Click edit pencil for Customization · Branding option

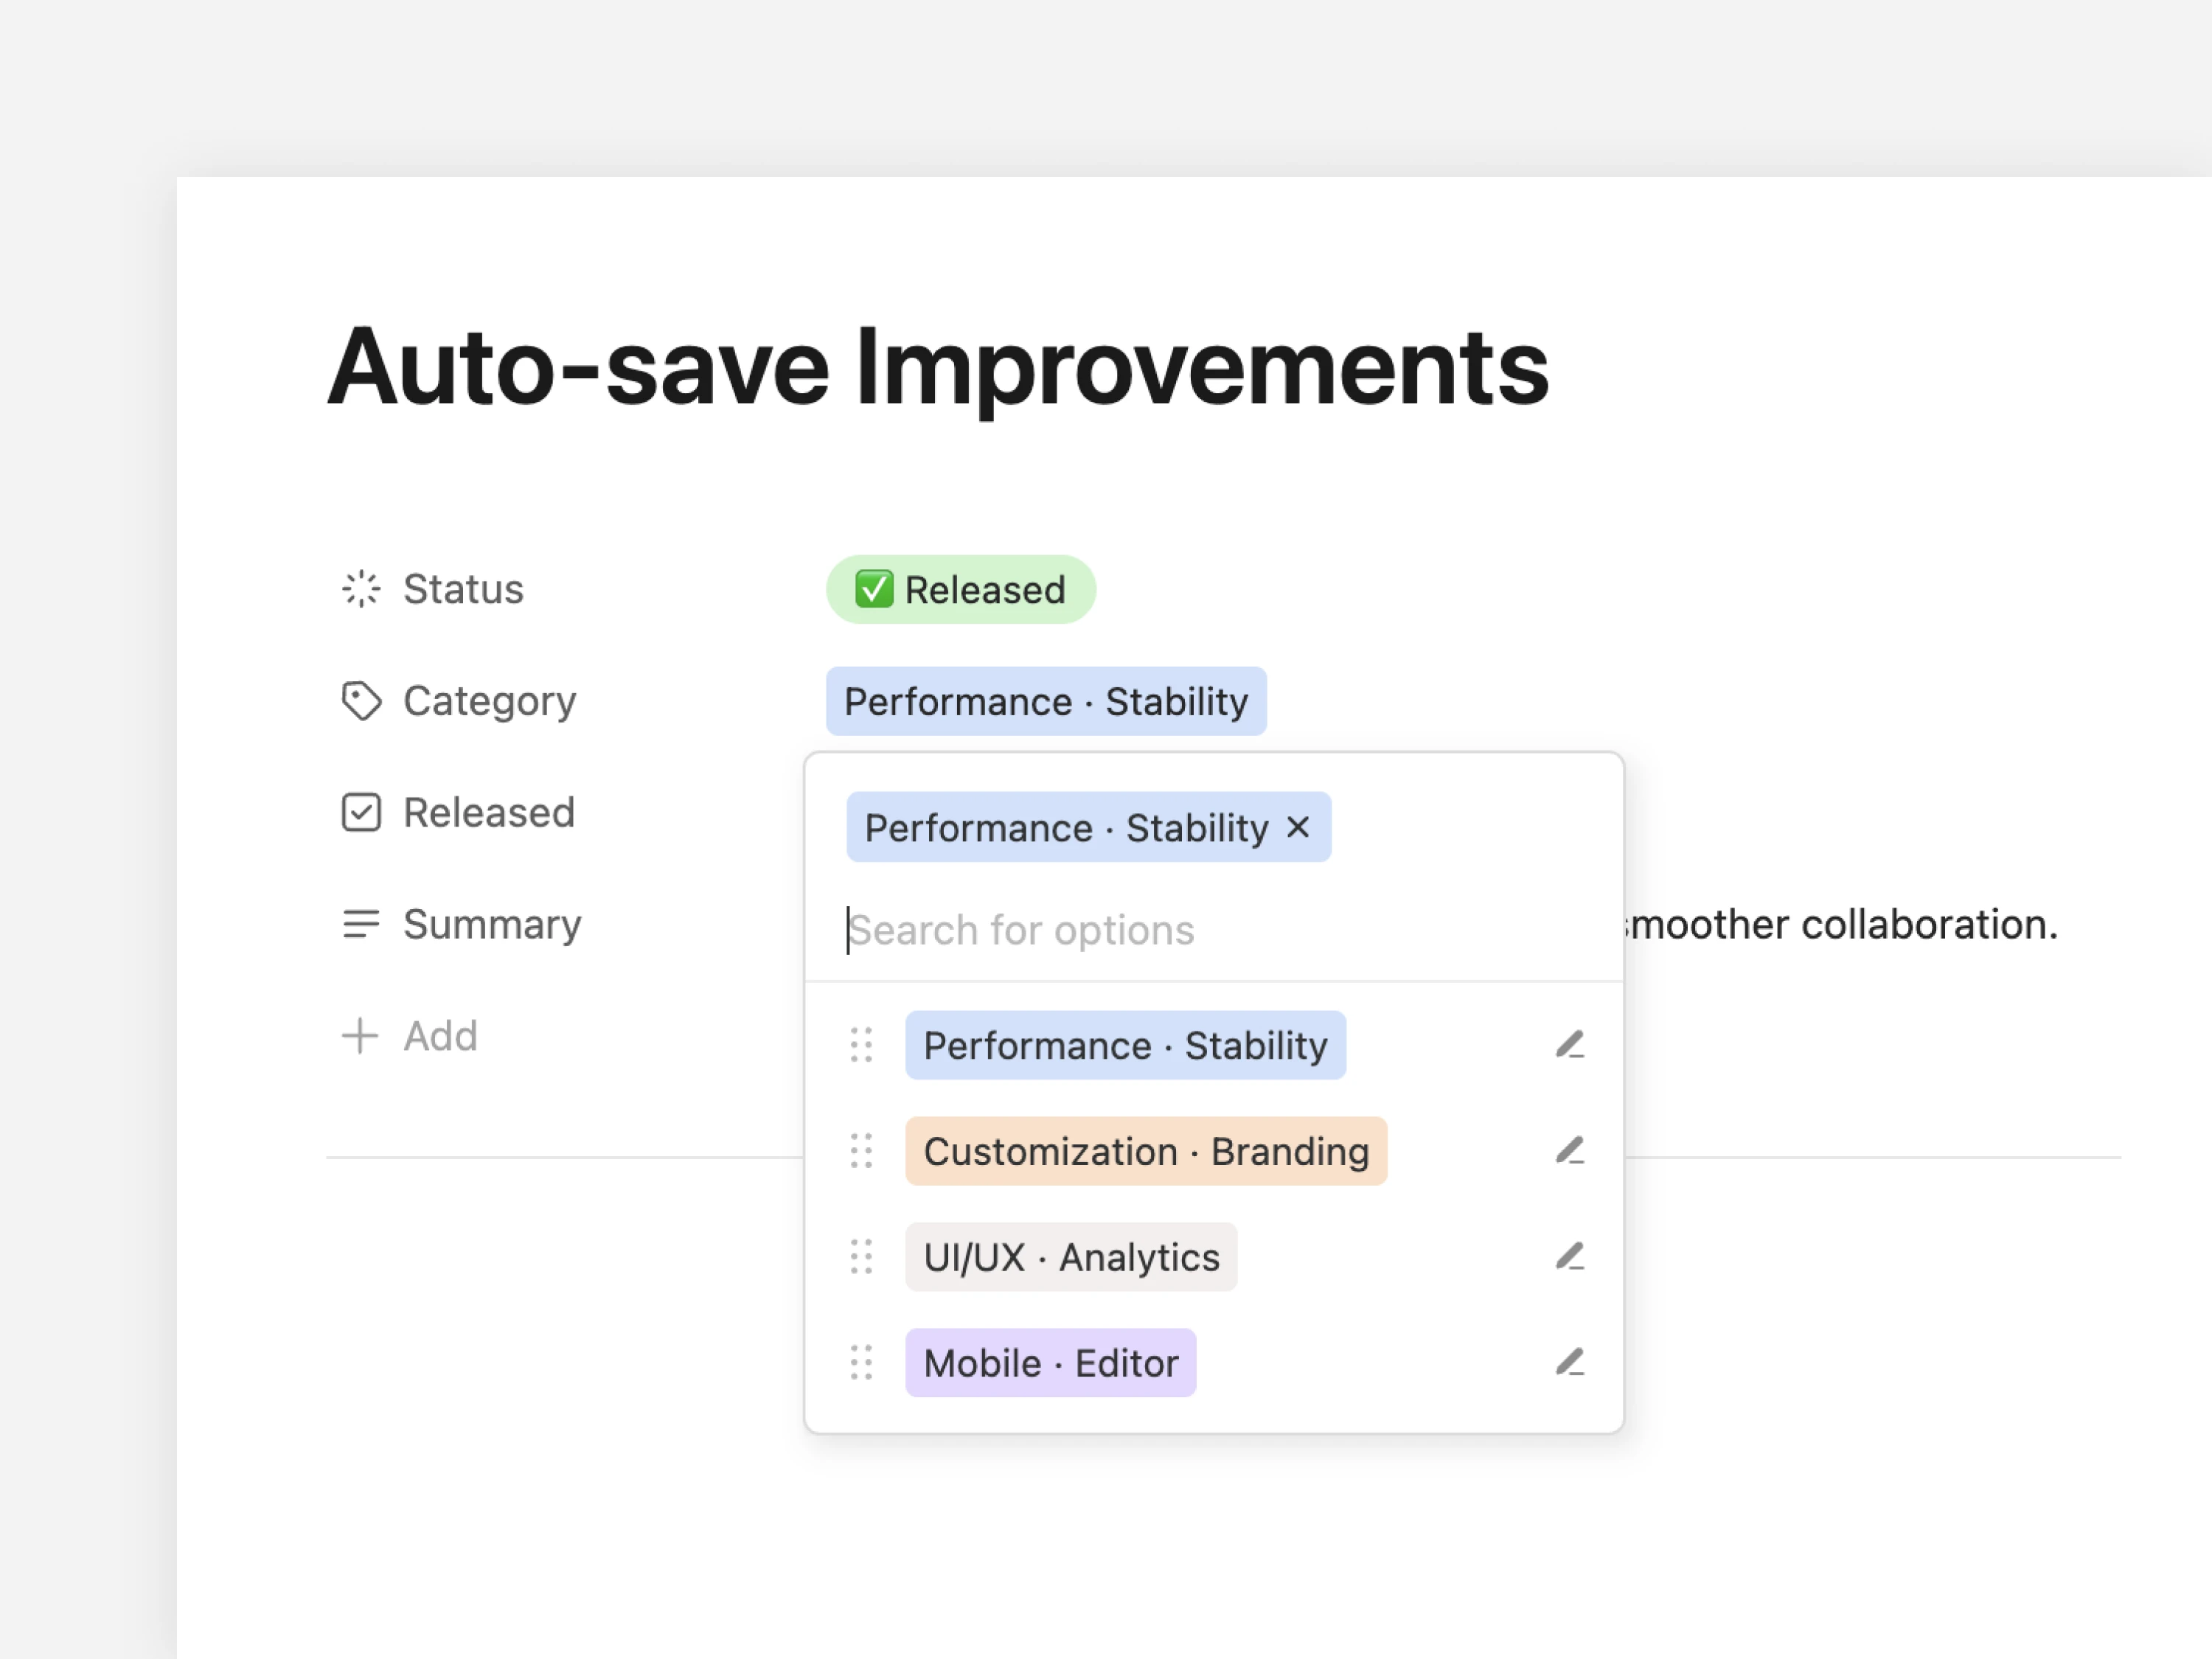click(x=1569, y=1151)
